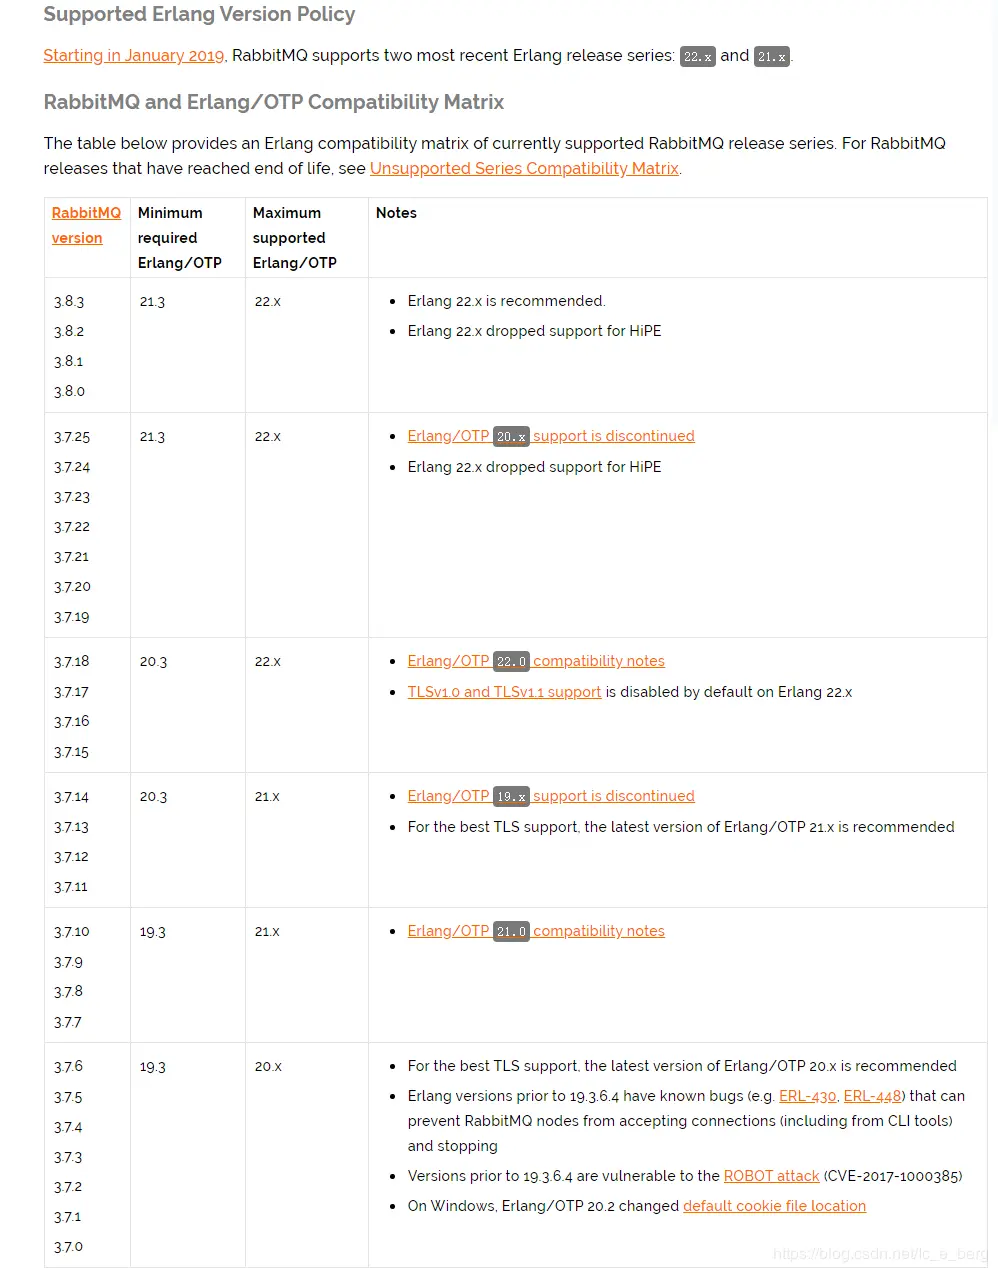Click the 'Notes' column header

[x=396, y=213]
